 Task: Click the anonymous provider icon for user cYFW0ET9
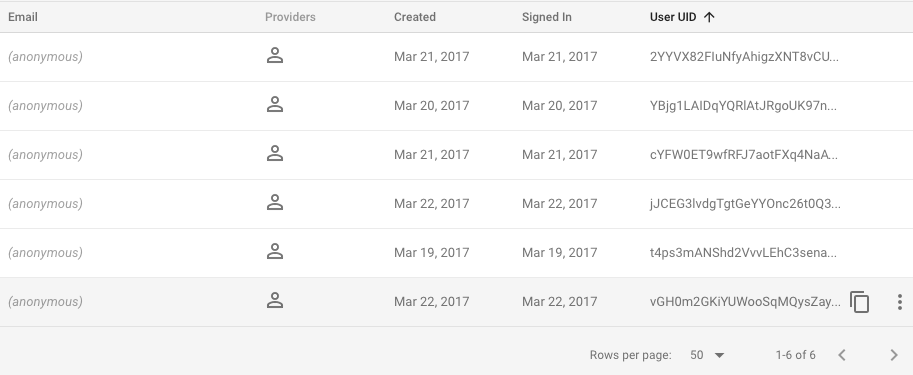[x=275, y=154]
